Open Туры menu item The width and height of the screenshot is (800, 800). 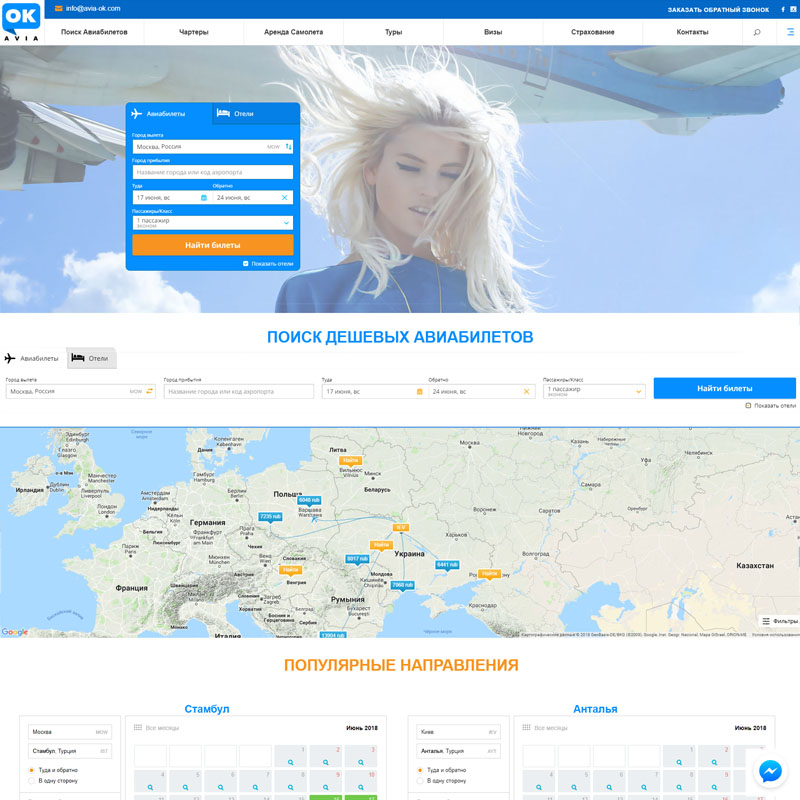coord(393,32)
